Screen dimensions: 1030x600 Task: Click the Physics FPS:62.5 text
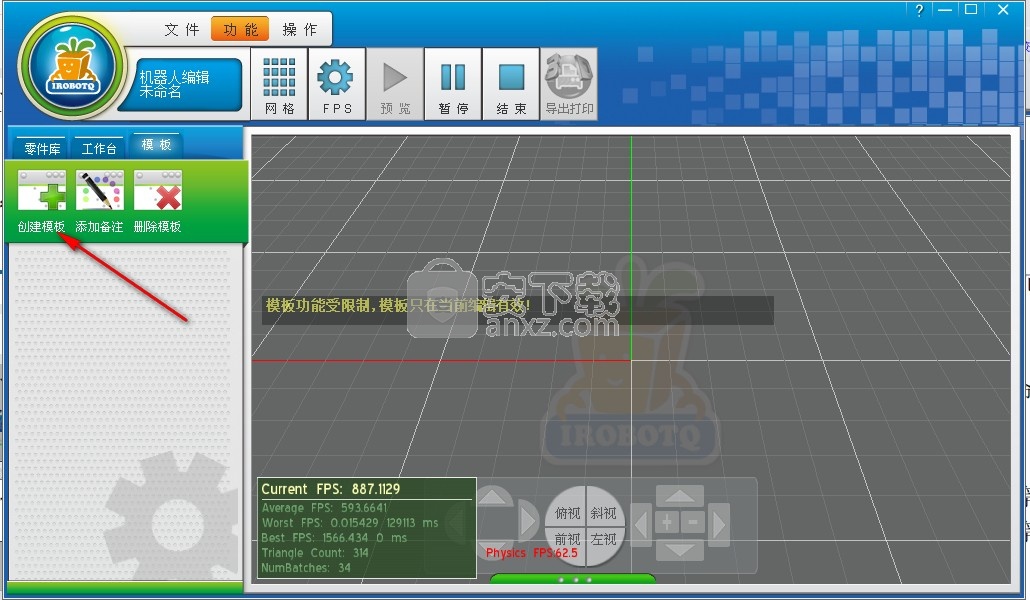click(x=531, y=553)
